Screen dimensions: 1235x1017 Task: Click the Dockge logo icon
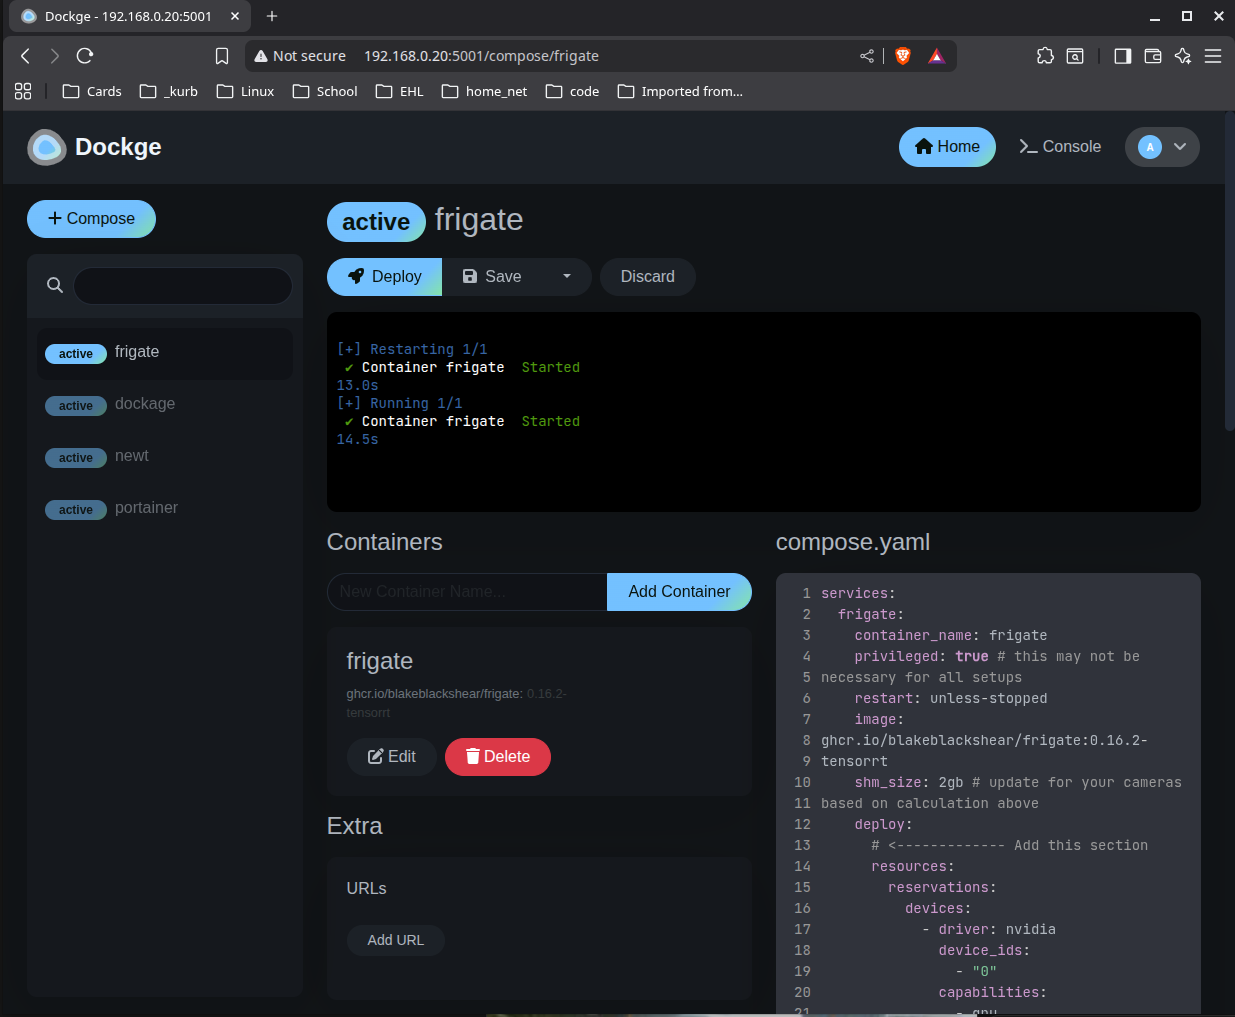click(46, 147)
